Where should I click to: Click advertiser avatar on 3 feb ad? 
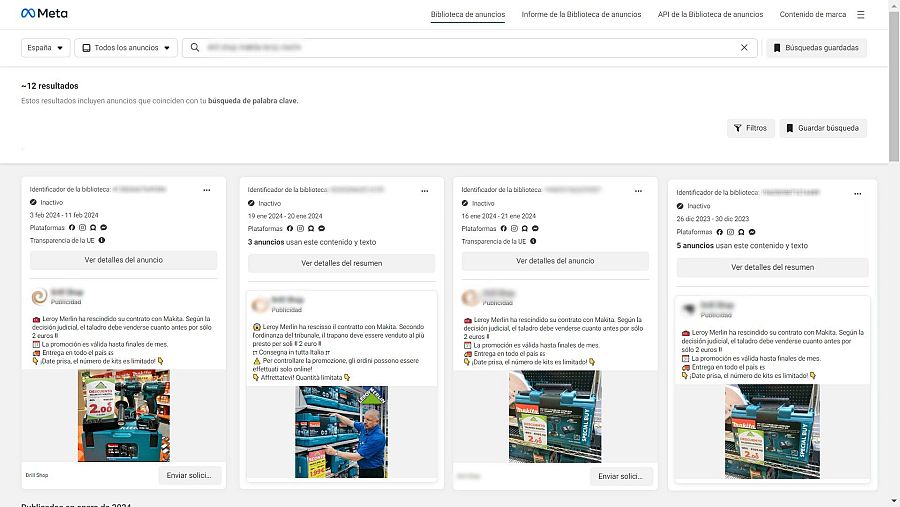tap(39, 296)
